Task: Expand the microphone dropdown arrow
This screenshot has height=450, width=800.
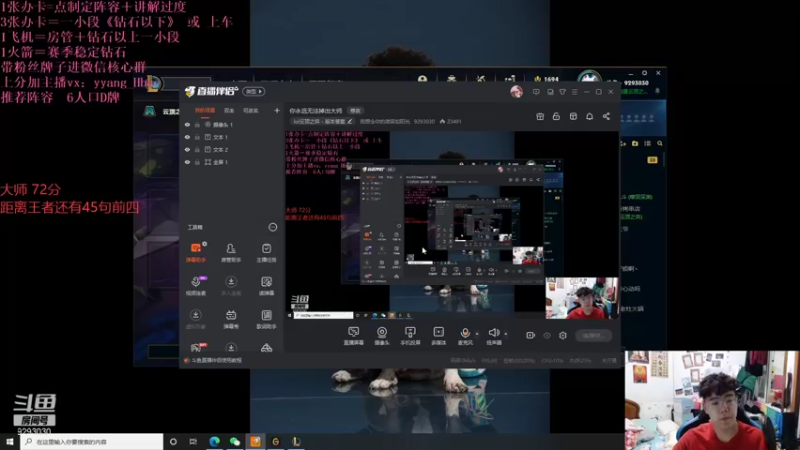Action: (x=477, y=334)
